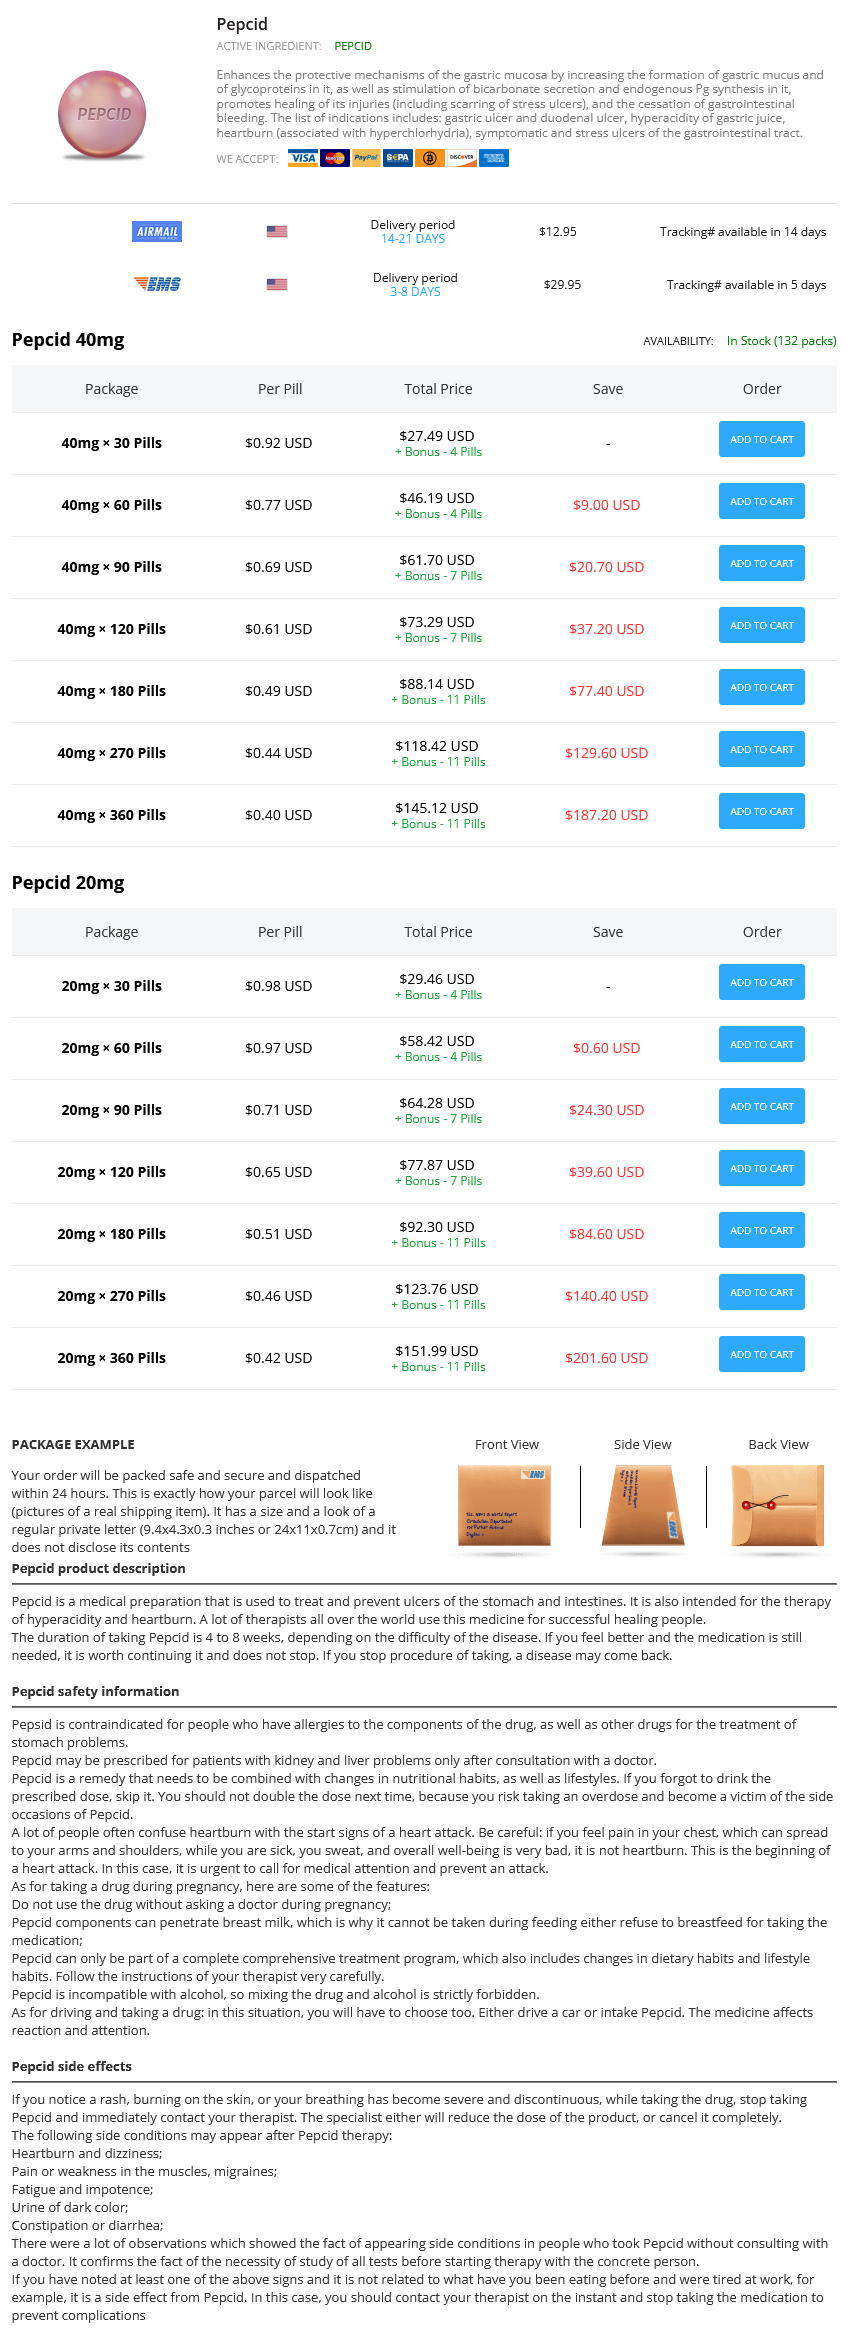Add 20mg × 60 Pills to cart
This screenshot has height=2335, width=847.
[761, 1045]
